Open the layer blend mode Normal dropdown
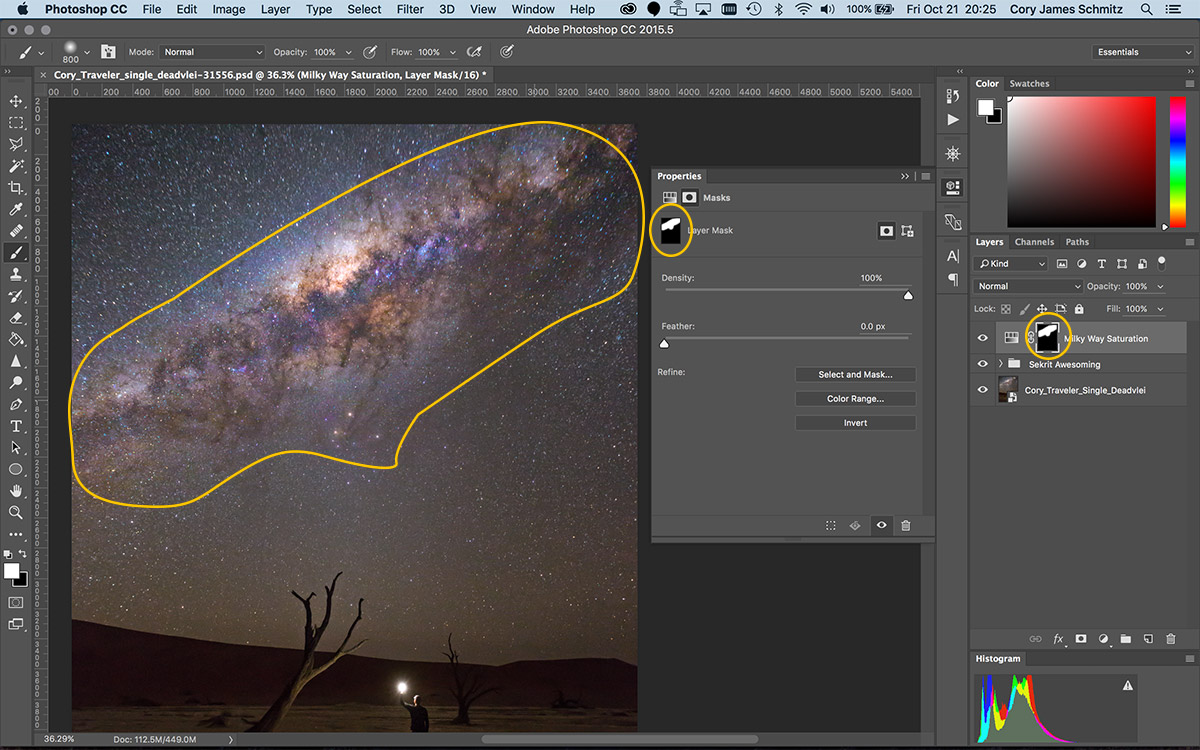 click(1029, 286)
